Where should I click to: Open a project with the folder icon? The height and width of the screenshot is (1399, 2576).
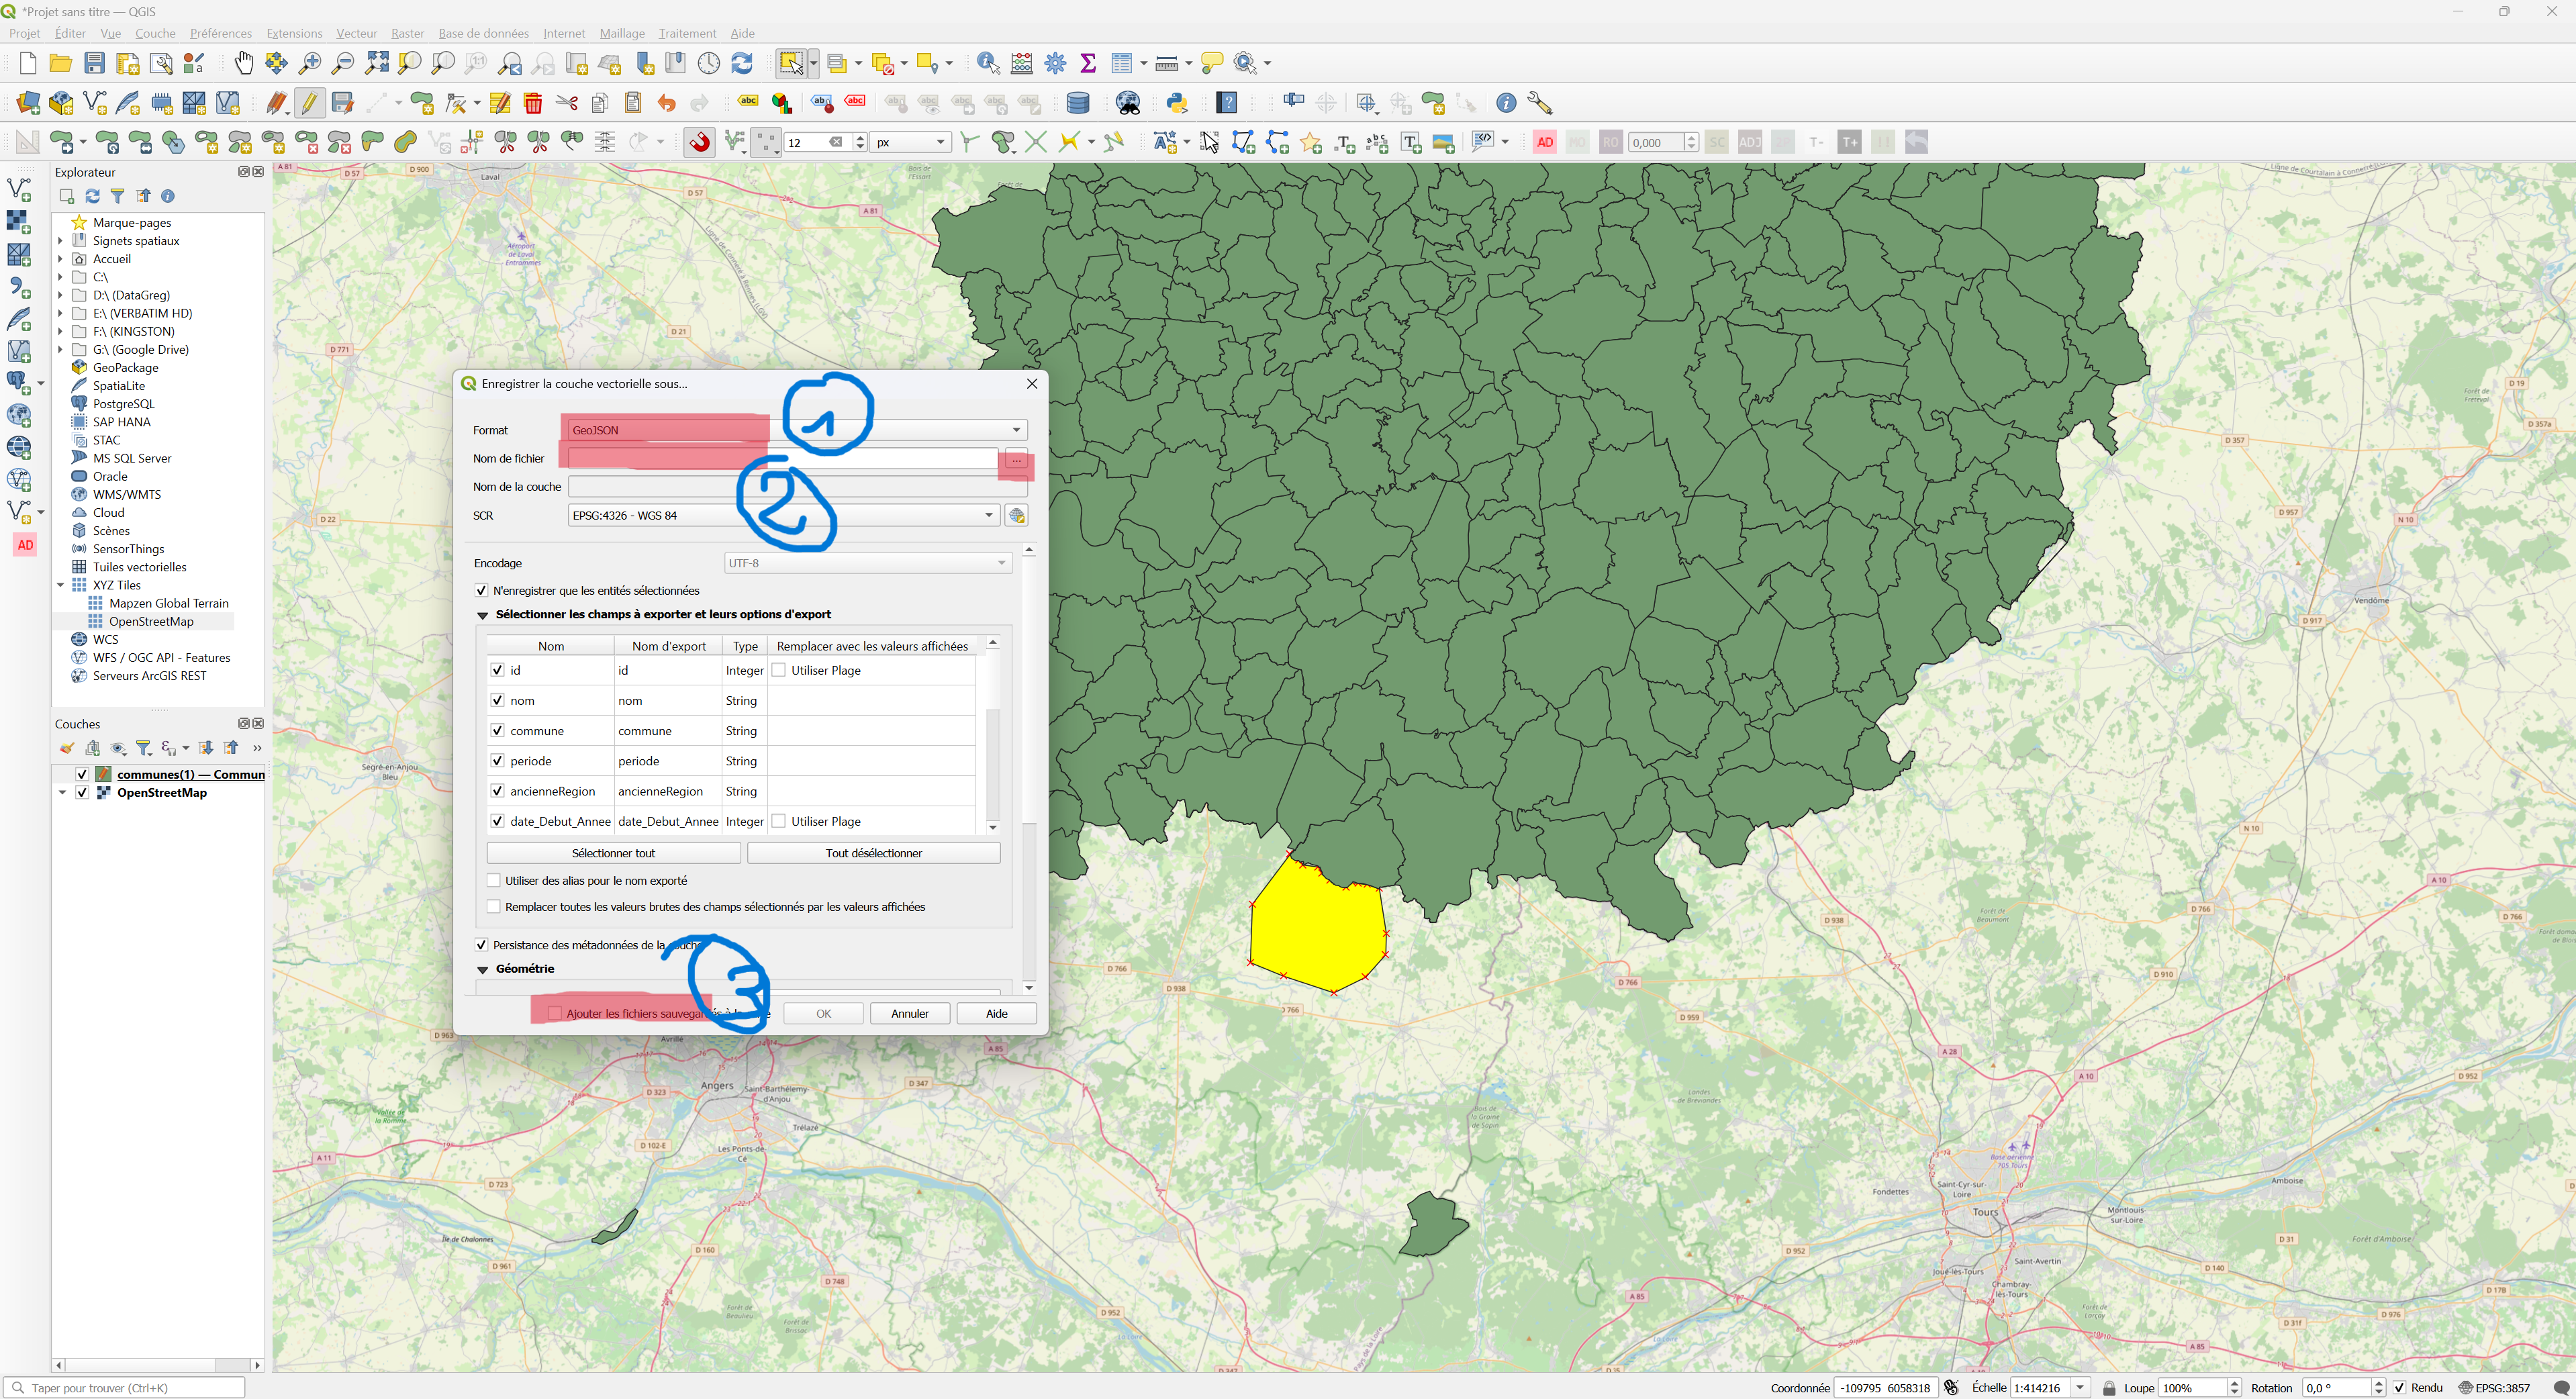coord(61,64)
